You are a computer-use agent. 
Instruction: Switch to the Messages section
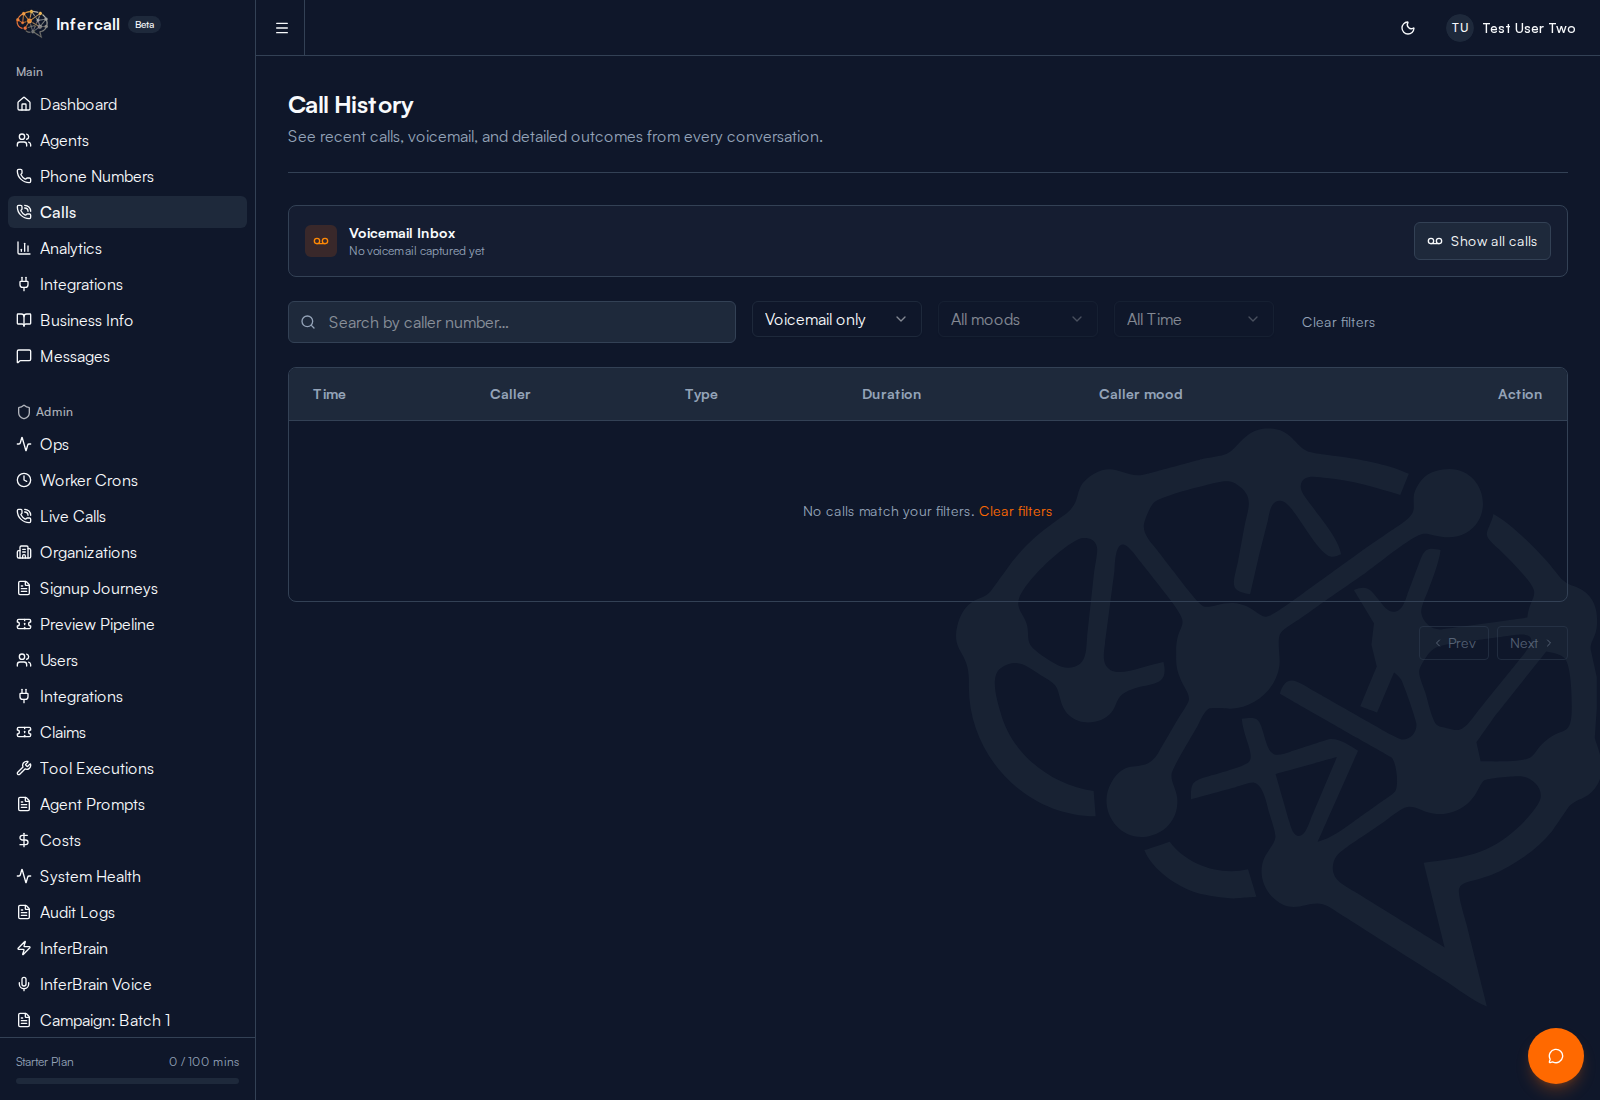pyautogui.click(x=74, y=356)
